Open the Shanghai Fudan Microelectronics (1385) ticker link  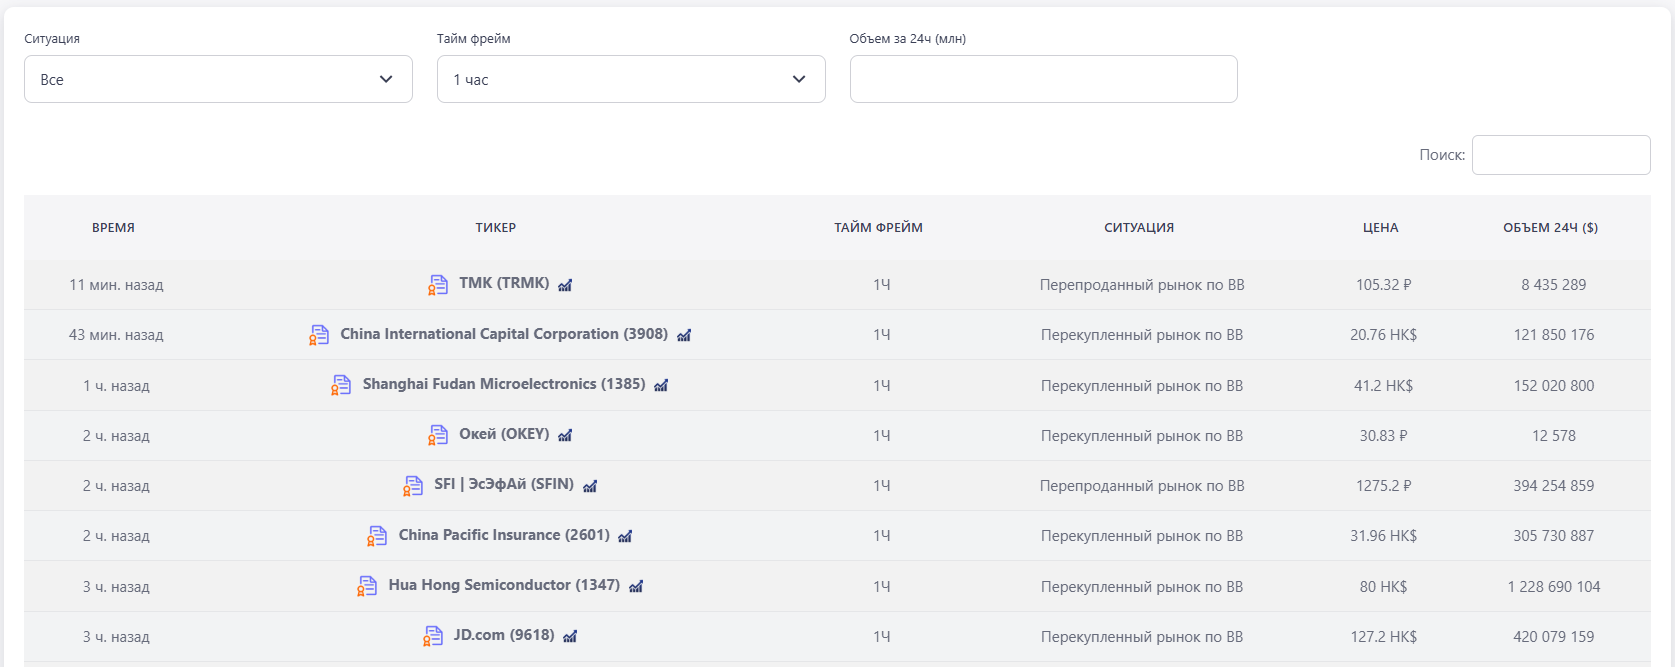pos(503,384)
